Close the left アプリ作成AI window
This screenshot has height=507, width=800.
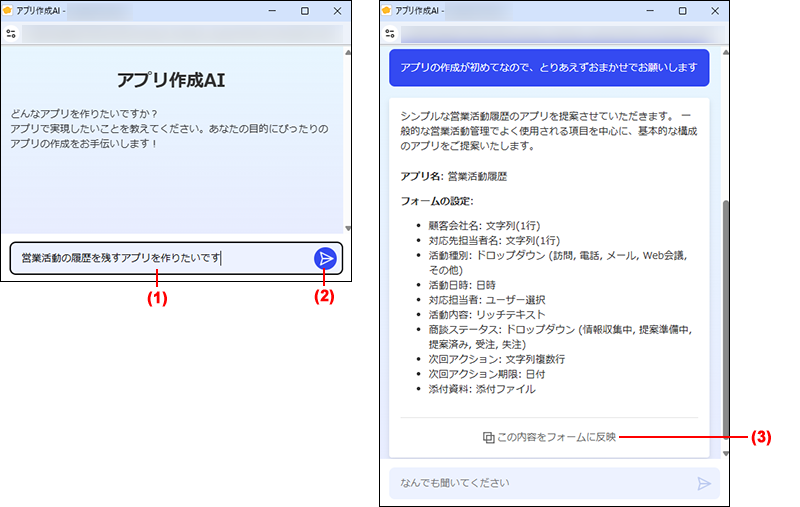coord(337,11)
